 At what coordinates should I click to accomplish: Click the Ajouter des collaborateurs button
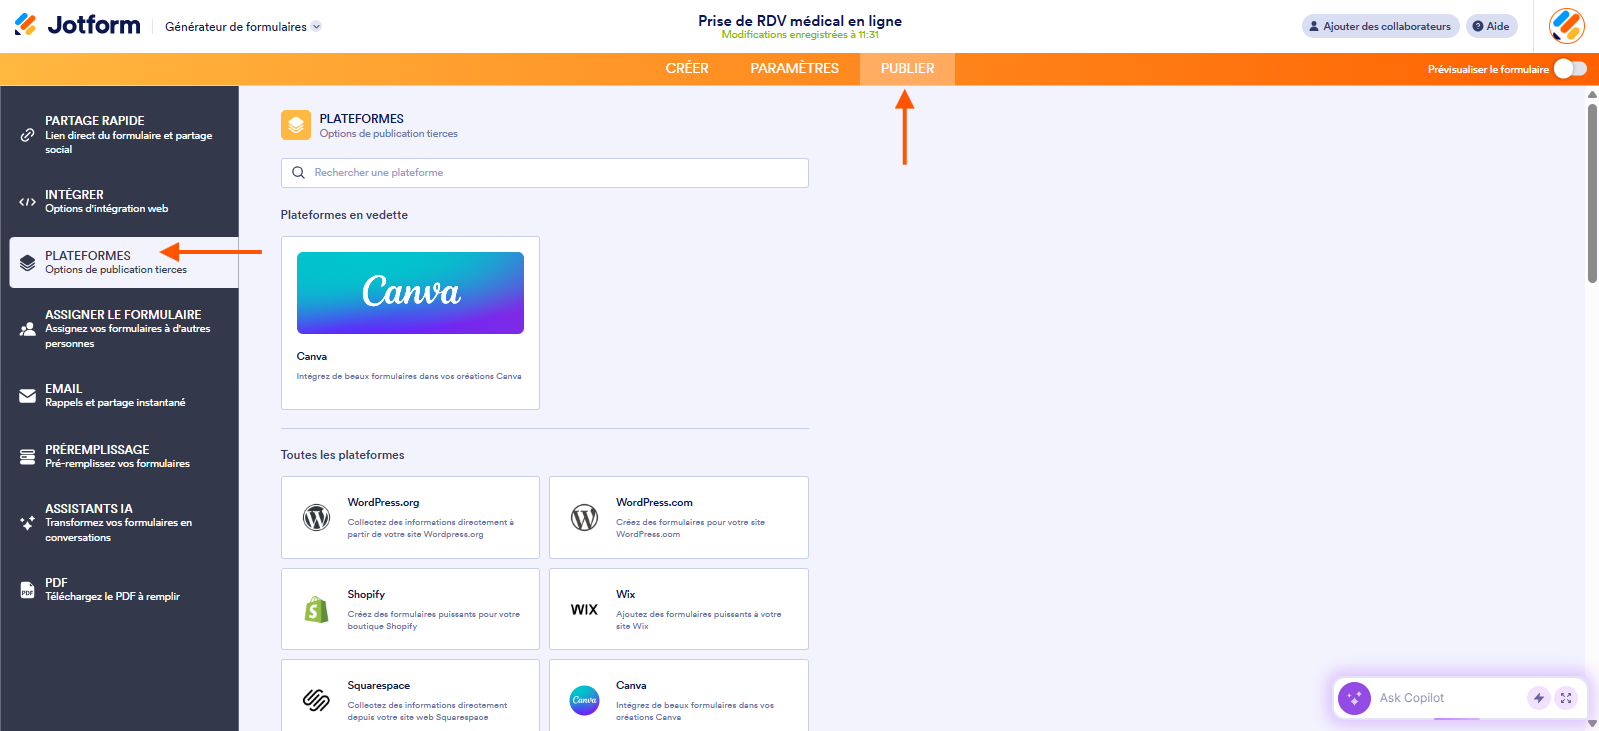(1380, 26)
